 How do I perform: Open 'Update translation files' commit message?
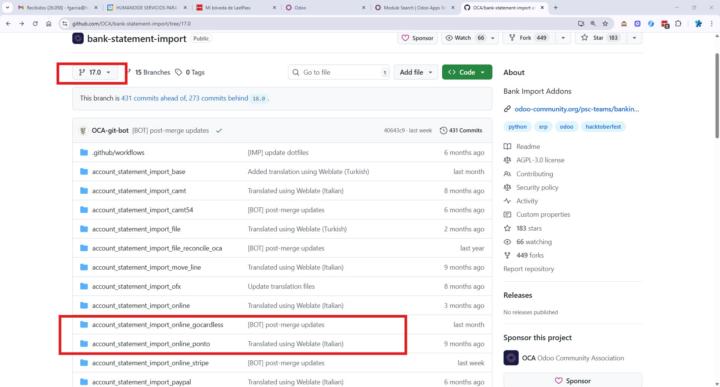(281, 286)
